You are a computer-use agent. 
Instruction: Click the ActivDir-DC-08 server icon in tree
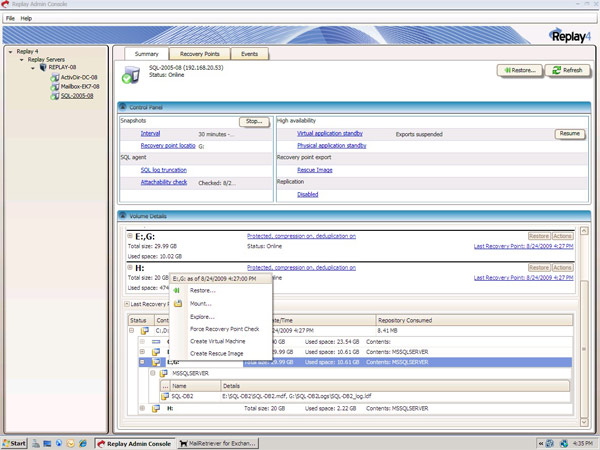pyautogui.click(x=54, y=77)
